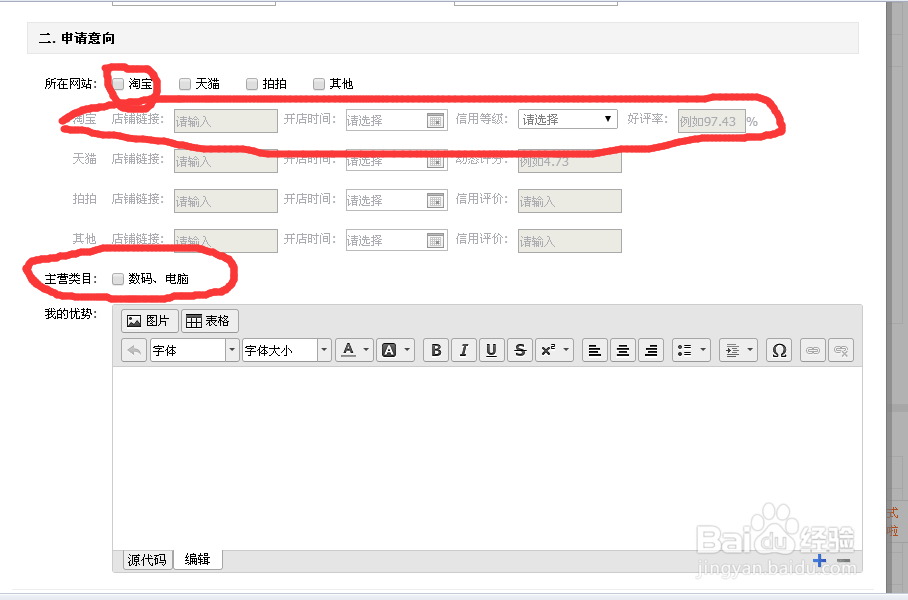
Task: Click the indent icon
Action: click(732, 350)
